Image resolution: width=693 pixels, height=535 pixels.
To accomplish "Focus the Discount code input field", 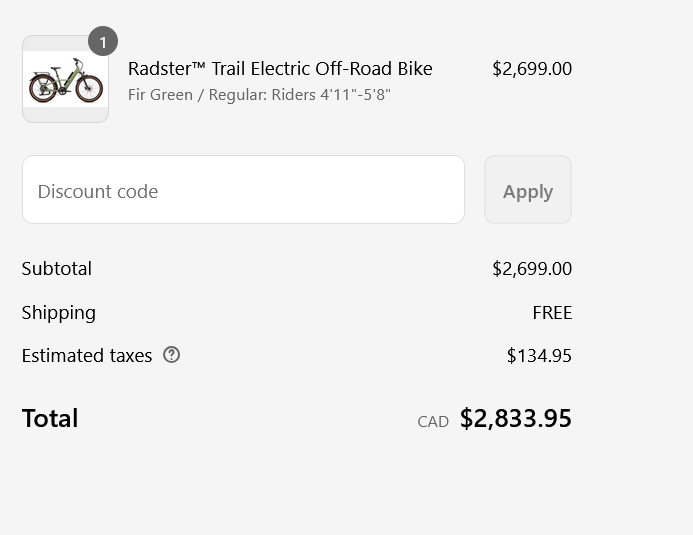I will coord(243,190).
